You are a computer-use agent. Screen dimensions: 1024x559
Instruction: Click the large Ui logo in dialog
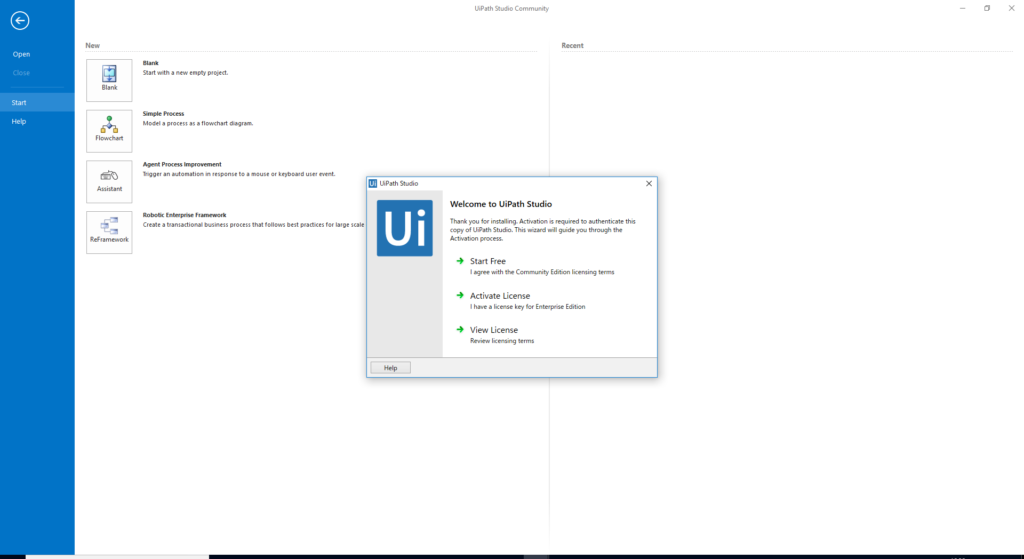click(x=404, y=228)
